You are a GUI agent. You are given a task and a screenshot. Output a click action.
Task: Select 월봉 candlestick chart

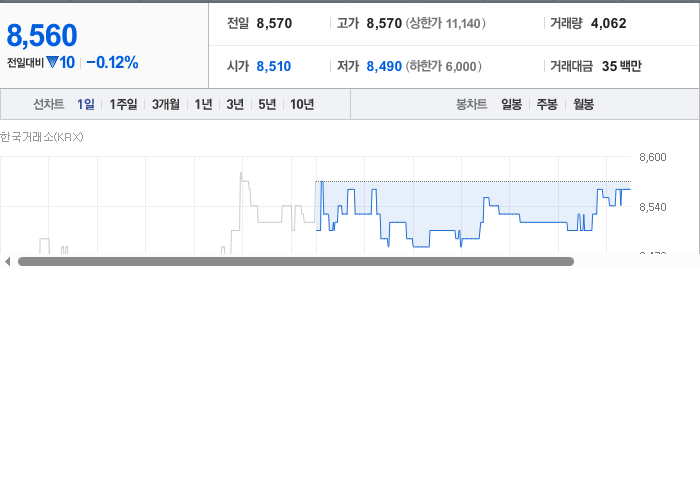coord(583,104)
